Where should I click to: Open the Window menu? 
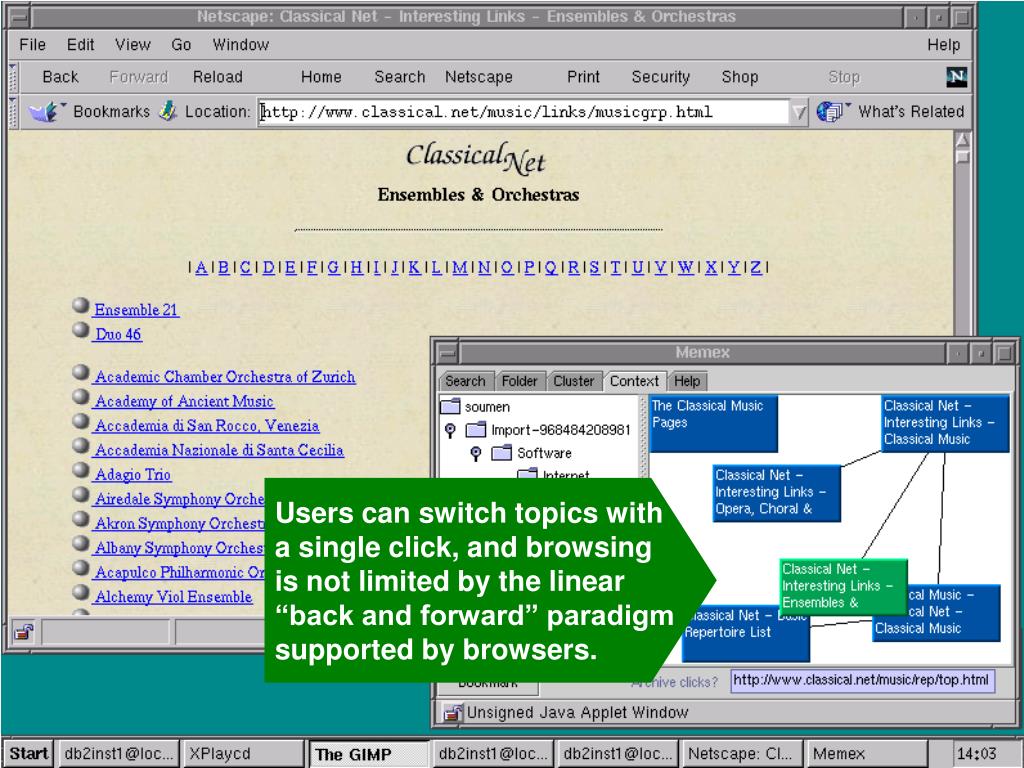(x=240, y=44)
